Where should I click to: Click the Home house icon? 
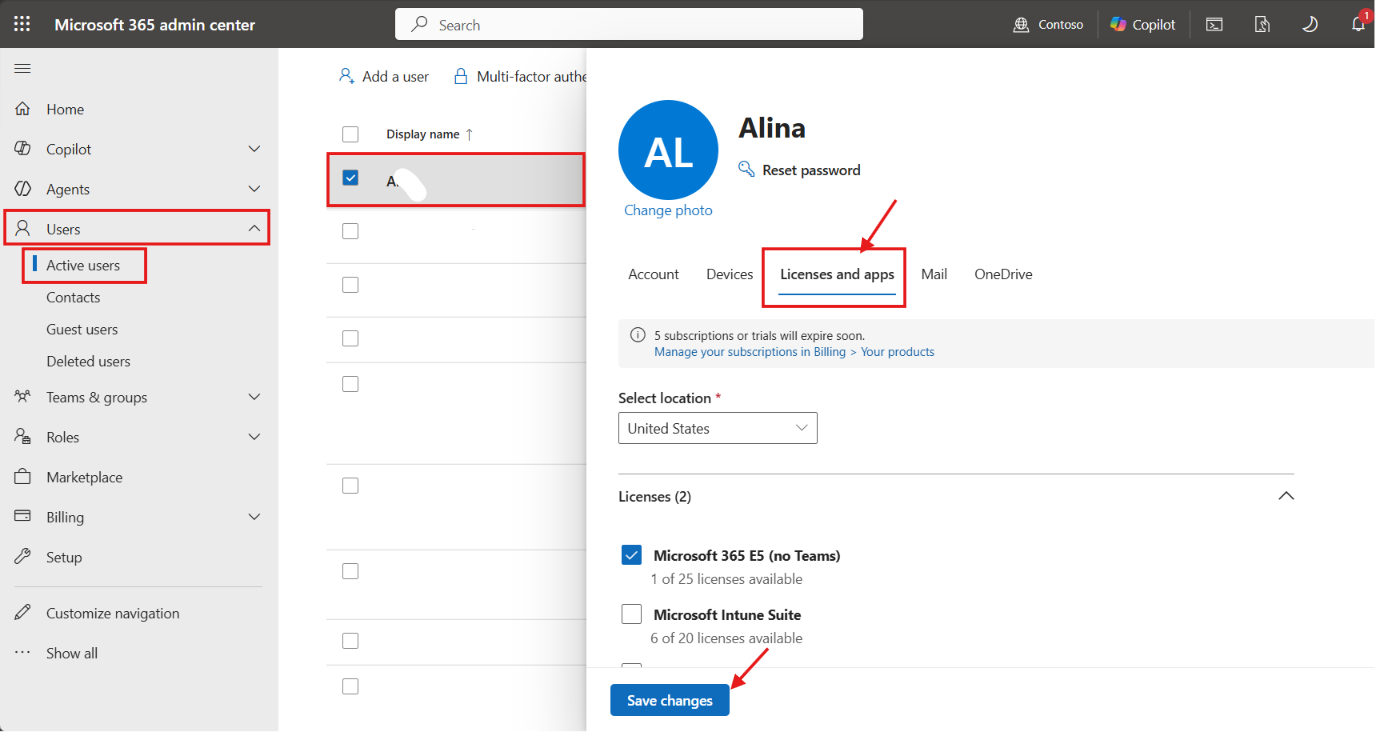click(23, 109)
